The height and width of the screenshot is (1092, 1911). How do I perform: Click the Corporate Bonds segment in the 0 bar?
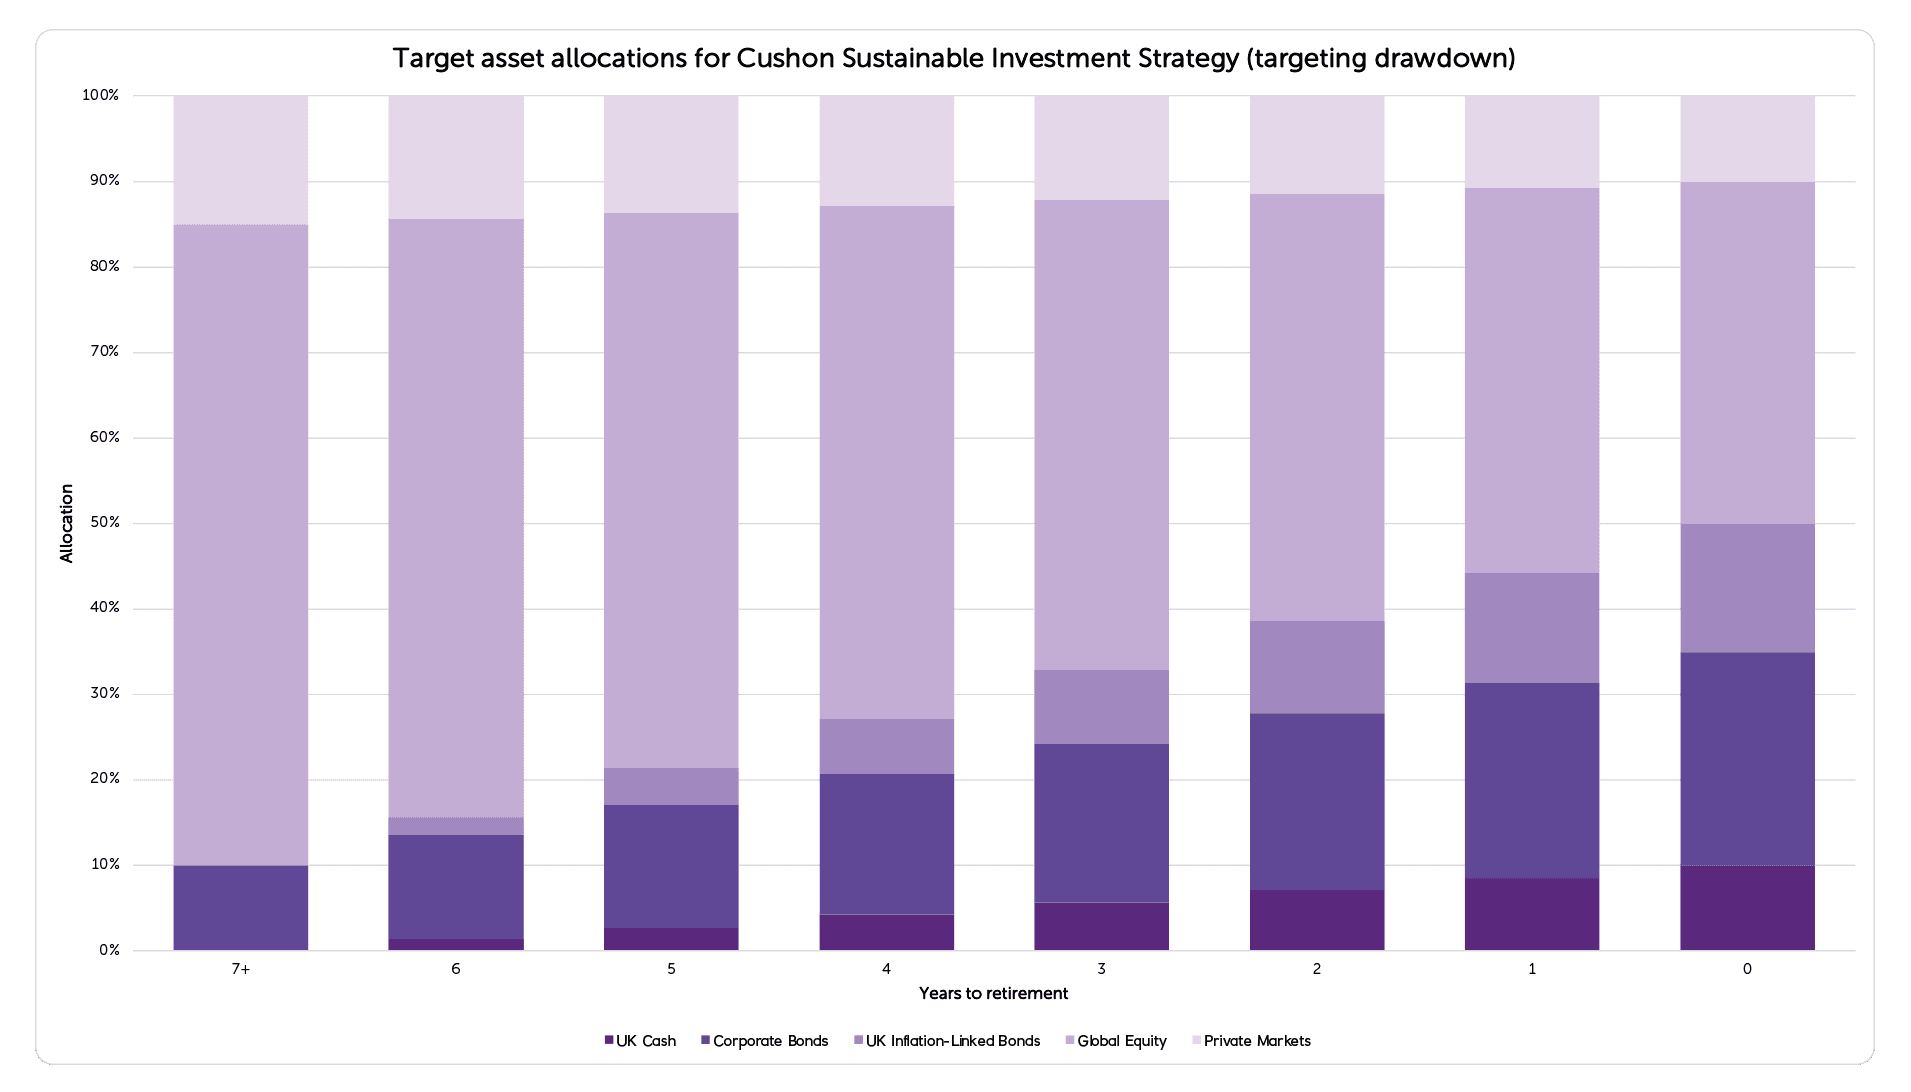[1747, 760]
